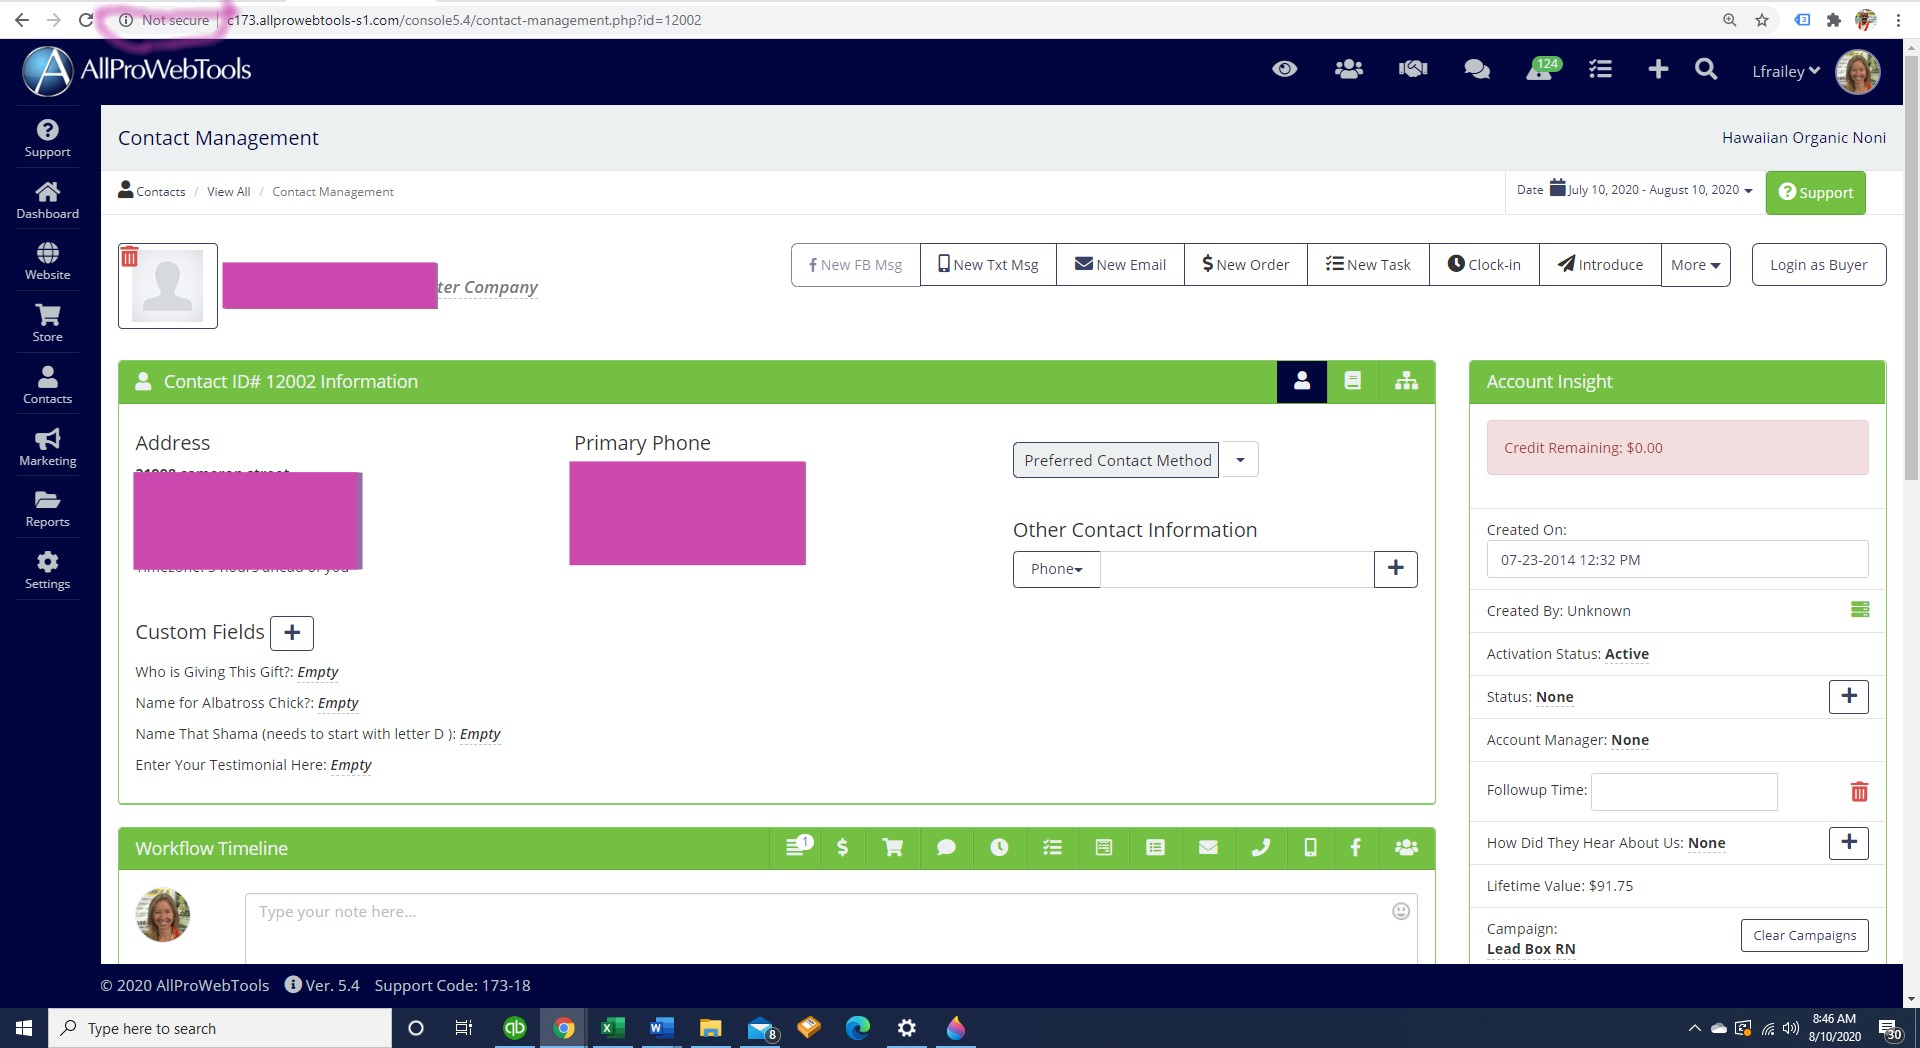The width and height of the screenshot is (1920, 1048).
Task: Filter timeline by shopping cart icon
Action: click(893, 847)
